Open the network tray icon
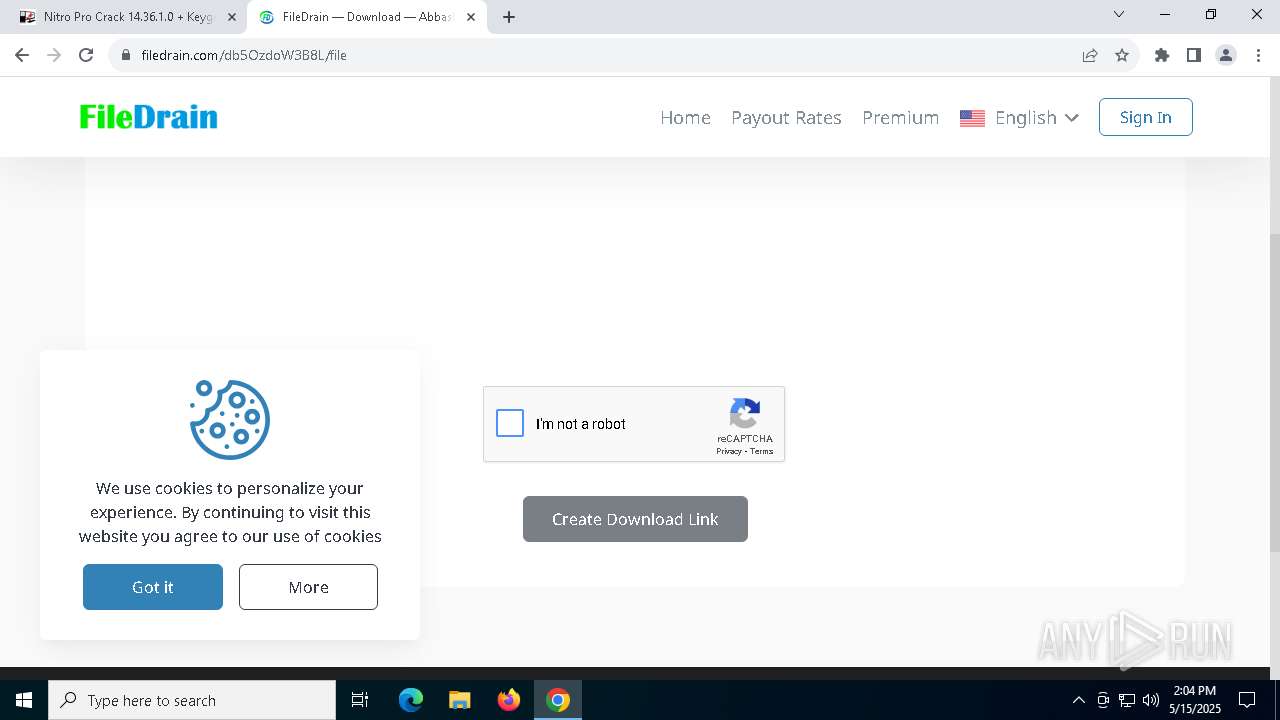1280x720 pixels. 1127,700
